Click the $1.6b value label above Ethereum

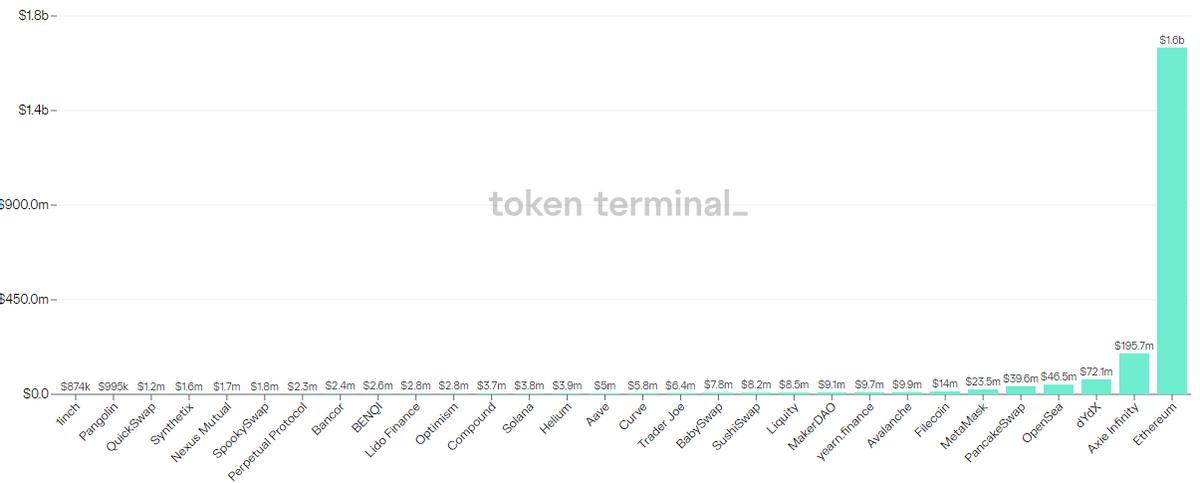1171,39
